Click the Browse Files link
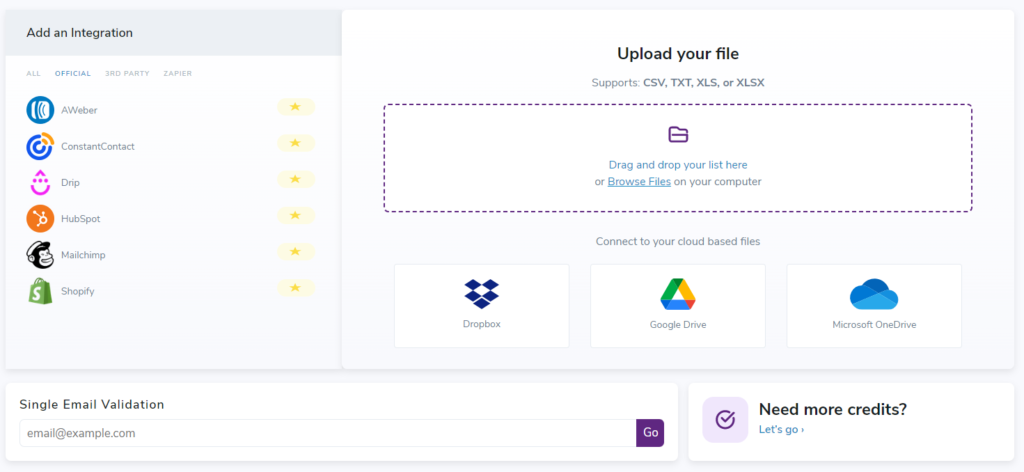This screenshot has width=1024, height=472. tap(639, 182)
